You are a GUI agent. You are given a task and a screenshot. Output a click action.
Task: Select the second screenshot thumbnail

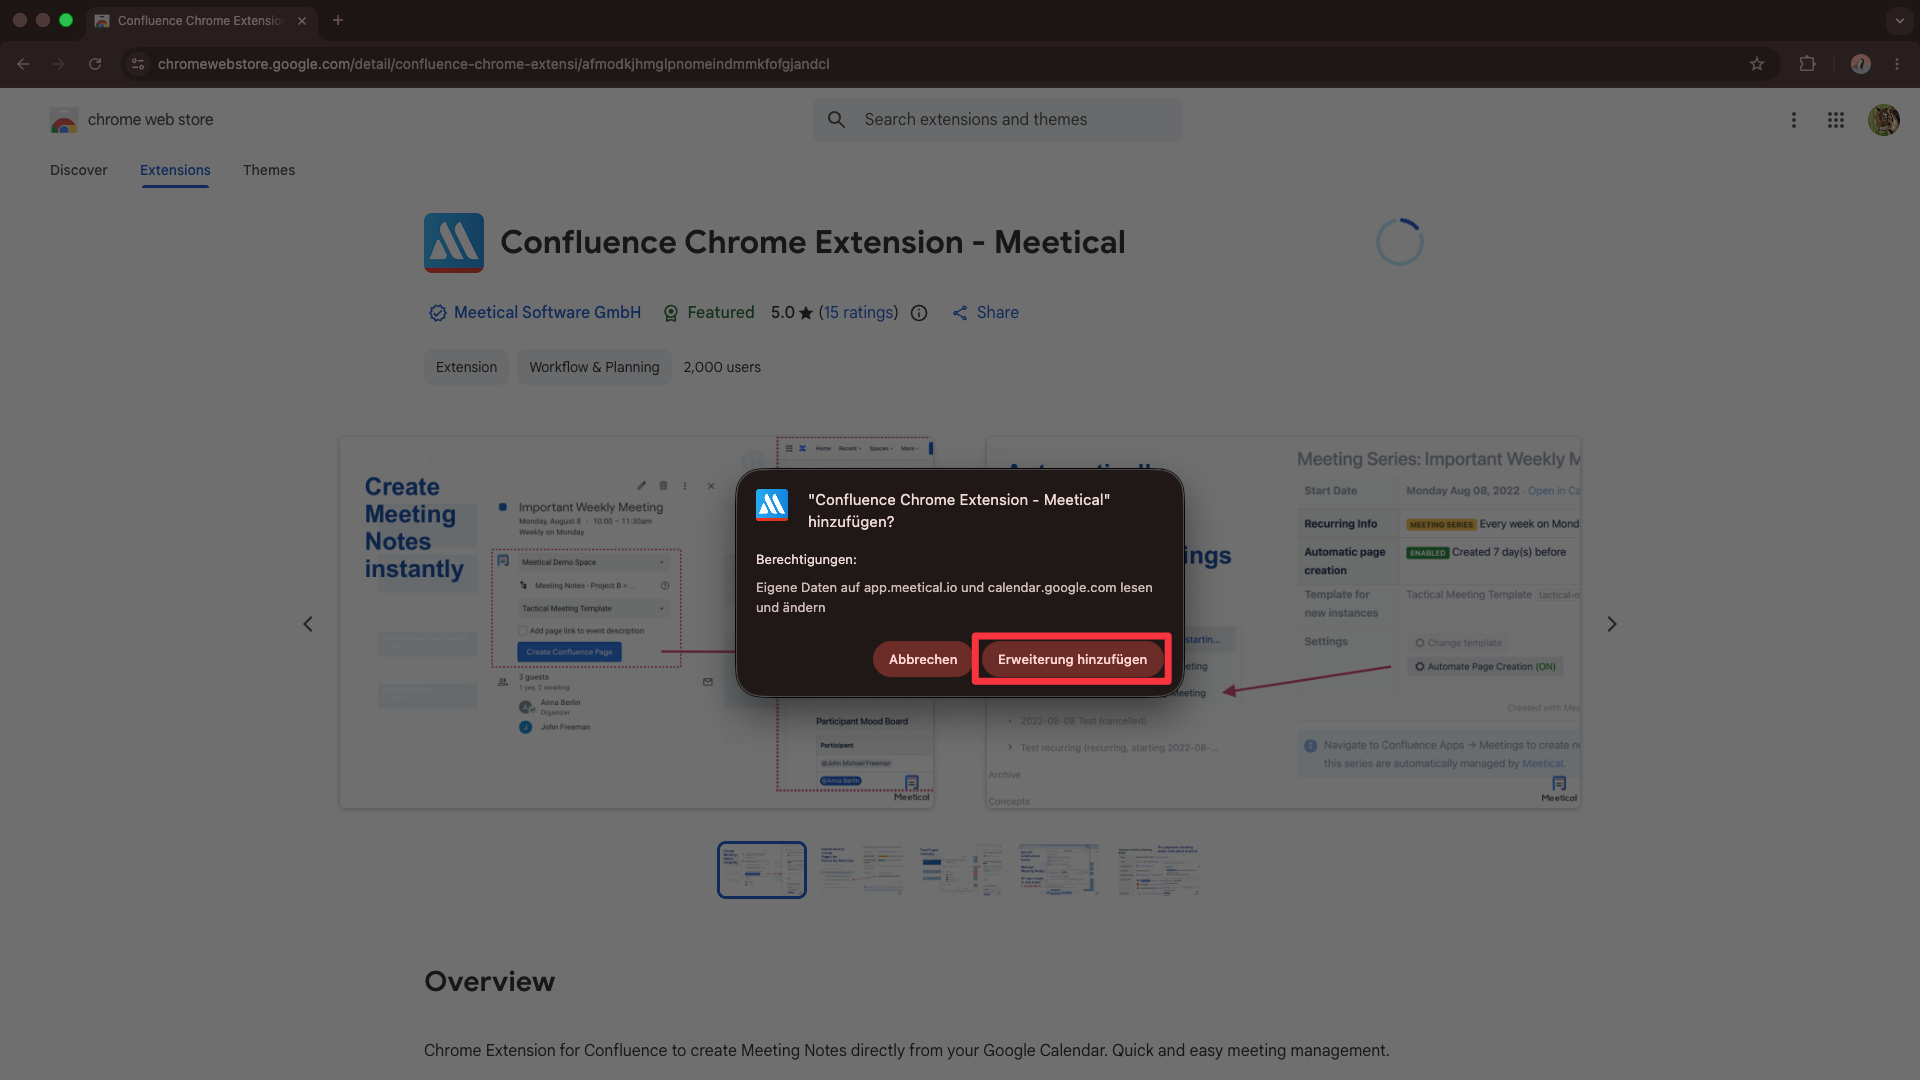[861, 870]
